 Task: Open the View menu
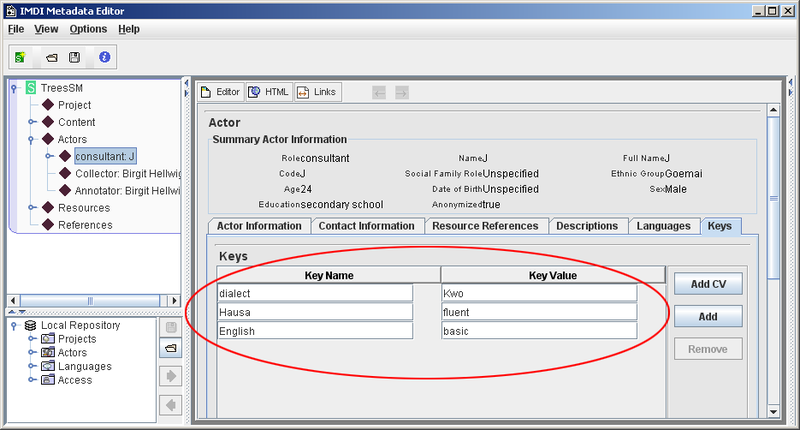(46, 29)
